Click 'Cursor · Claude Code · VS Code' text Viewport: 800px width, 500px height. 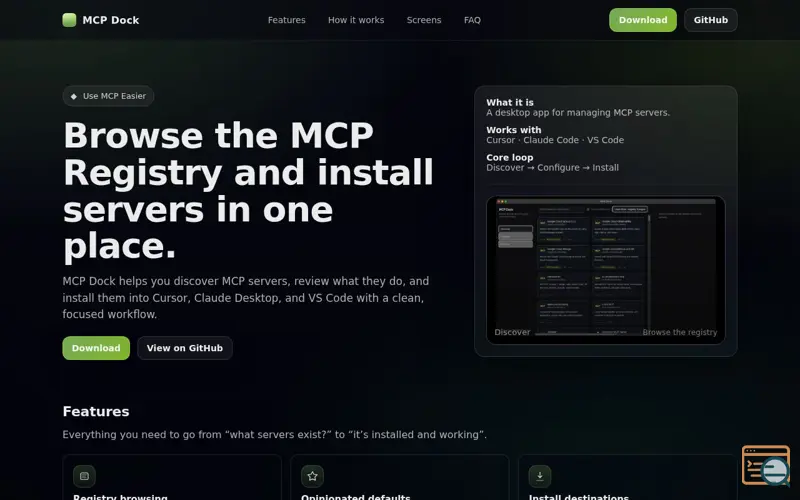[x=555, y=140]
